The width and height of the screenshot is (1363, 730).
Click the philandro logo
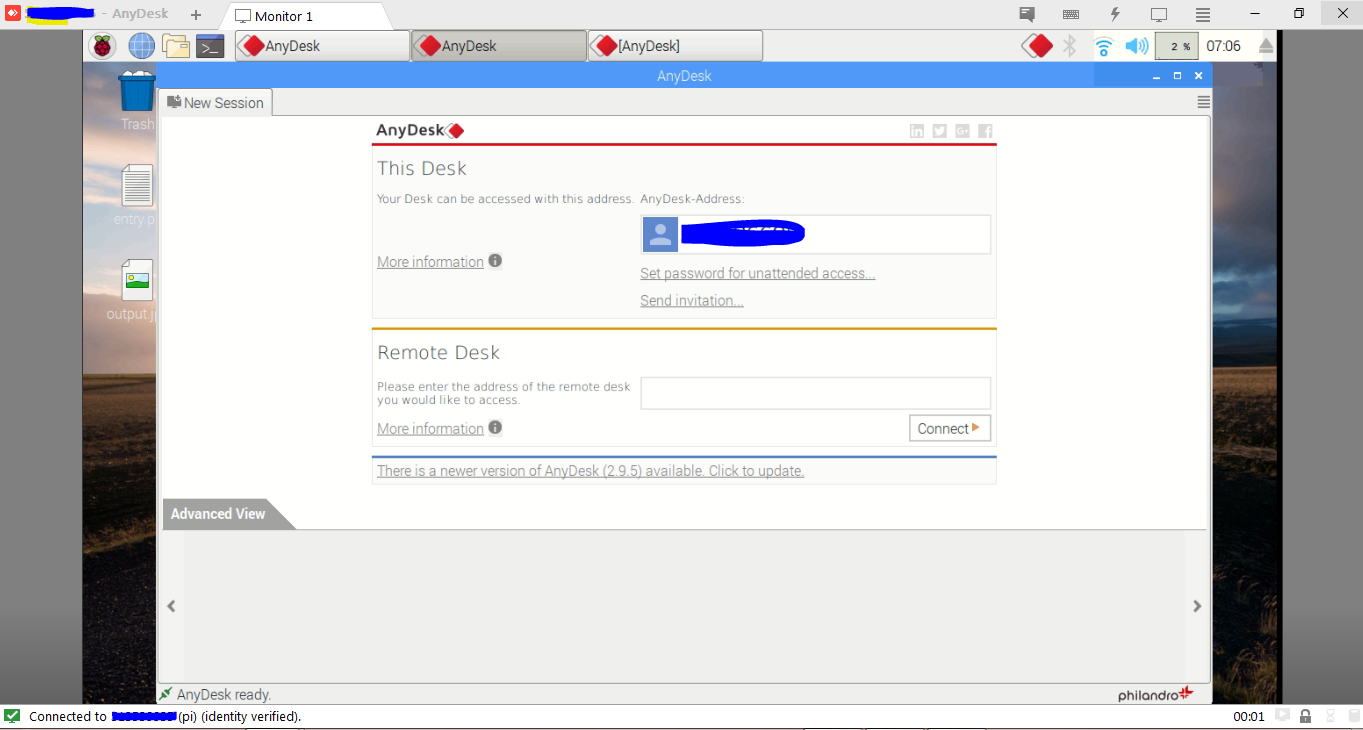pos(1156,694)
